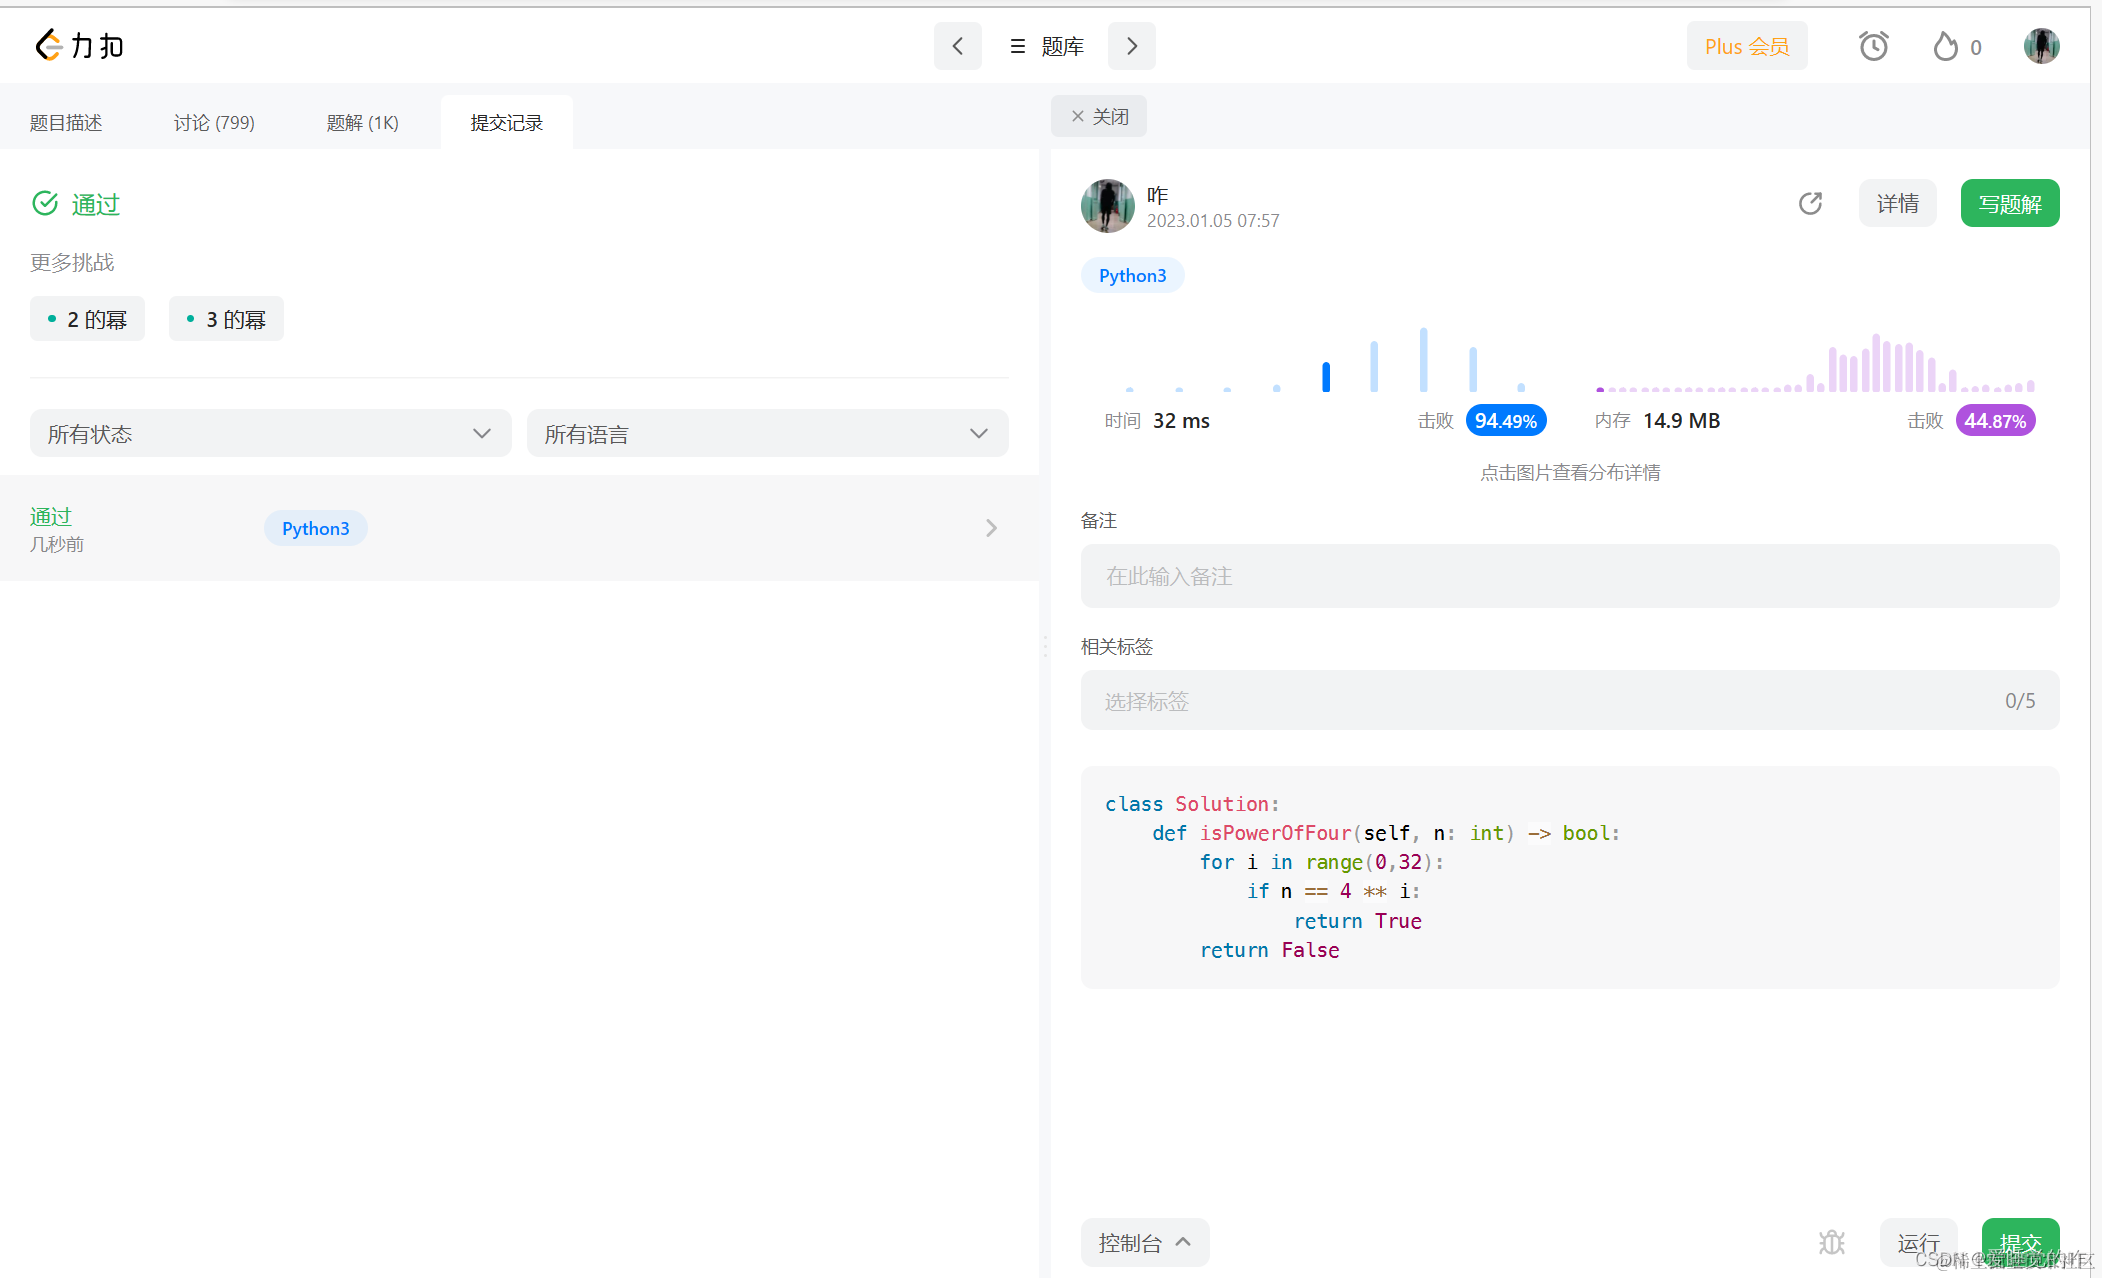This screenshot has height=1278, width=2102.
Task: Switch to the 题目描述 tab
Action: coord(66,122)
